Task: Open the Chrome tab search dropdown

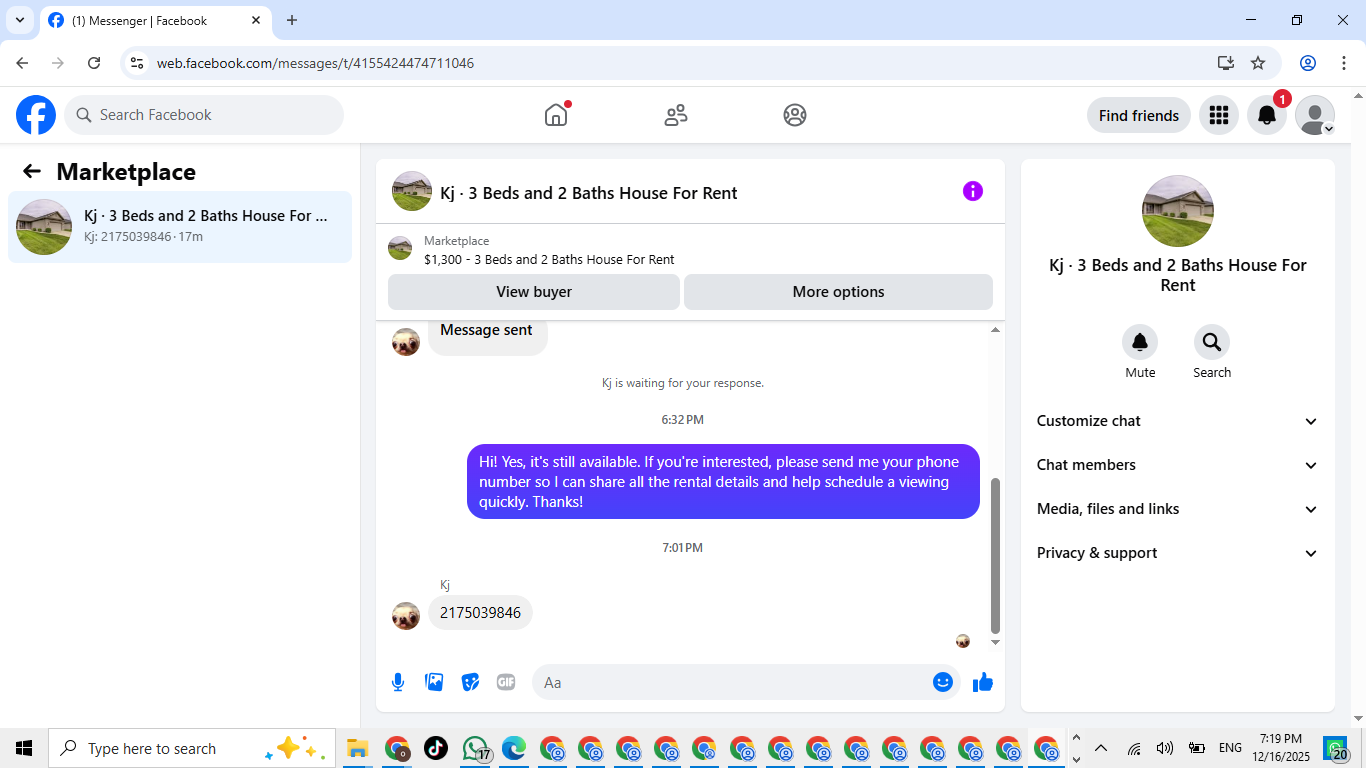Action: click(20, 20)
